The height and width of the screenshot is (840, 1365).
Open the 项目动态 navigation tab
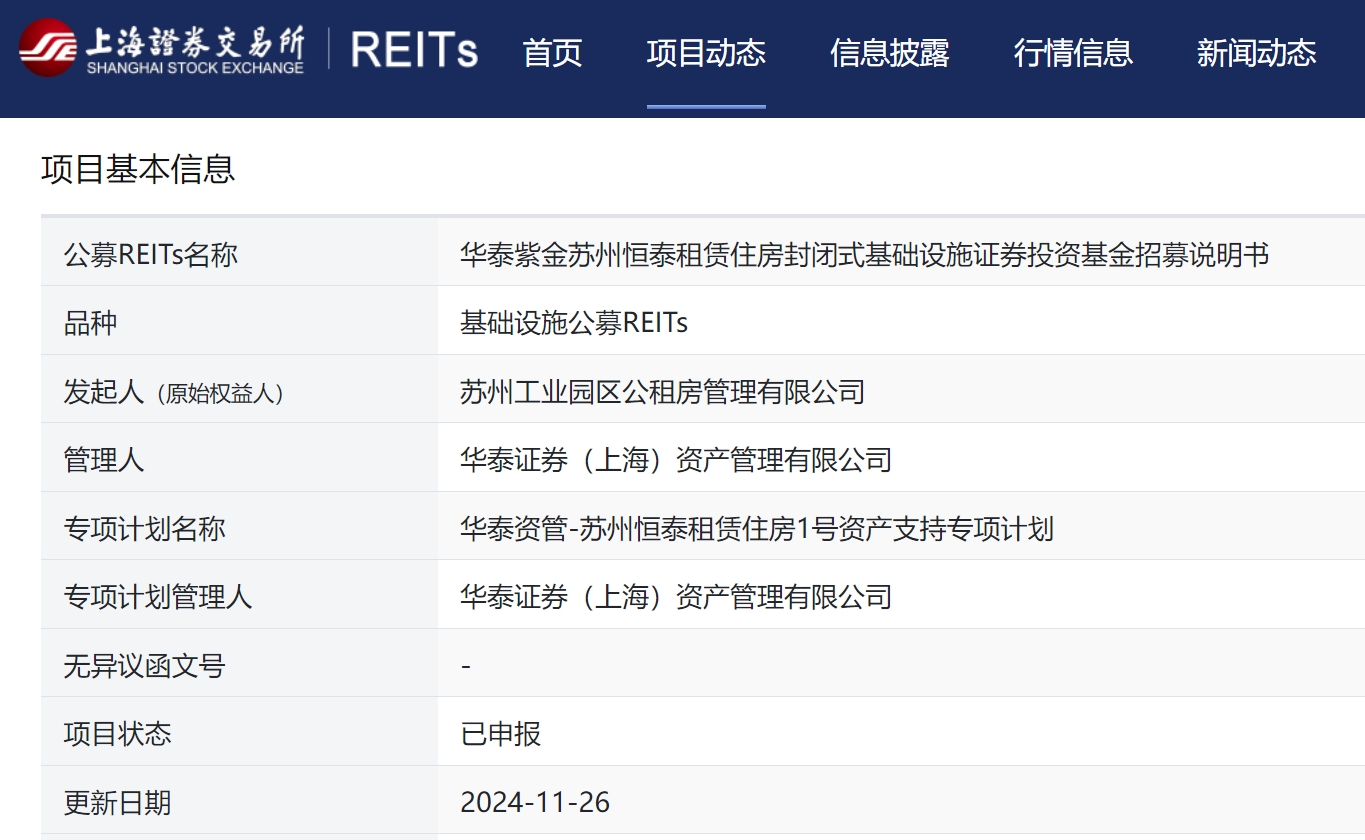[706, 52]
